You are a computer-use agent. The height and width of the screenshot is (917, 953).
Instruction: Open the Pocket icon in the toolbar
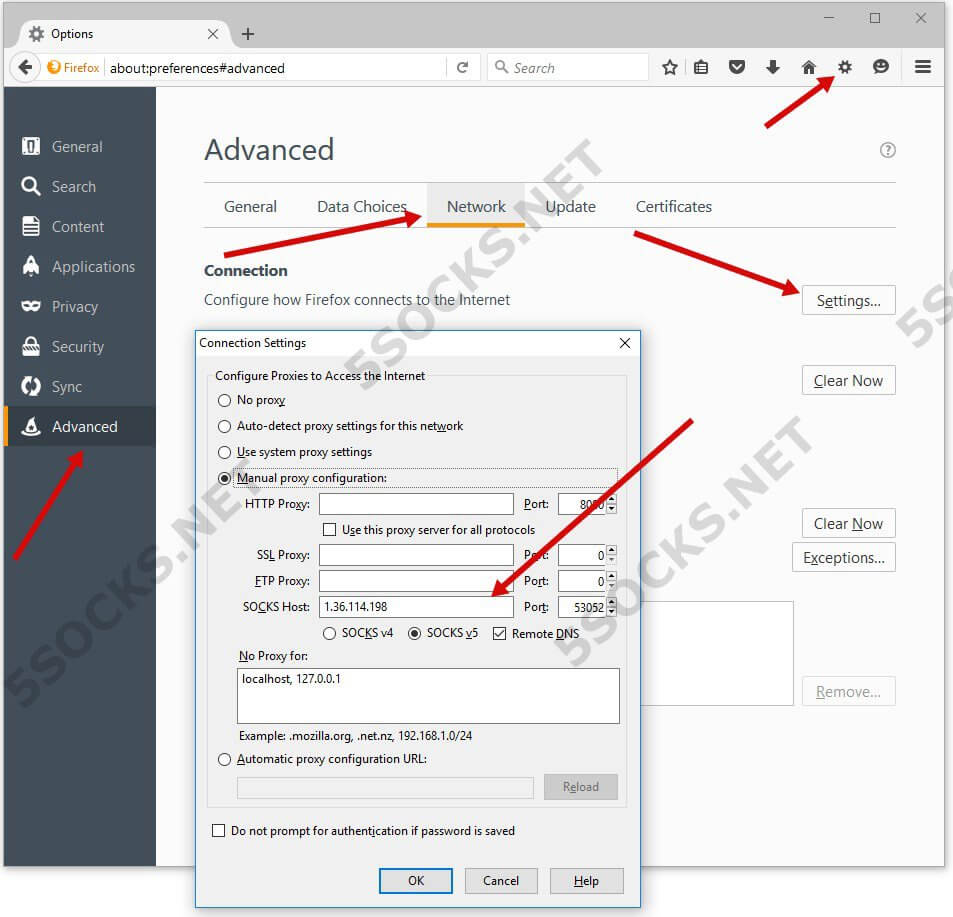(737, 67)
